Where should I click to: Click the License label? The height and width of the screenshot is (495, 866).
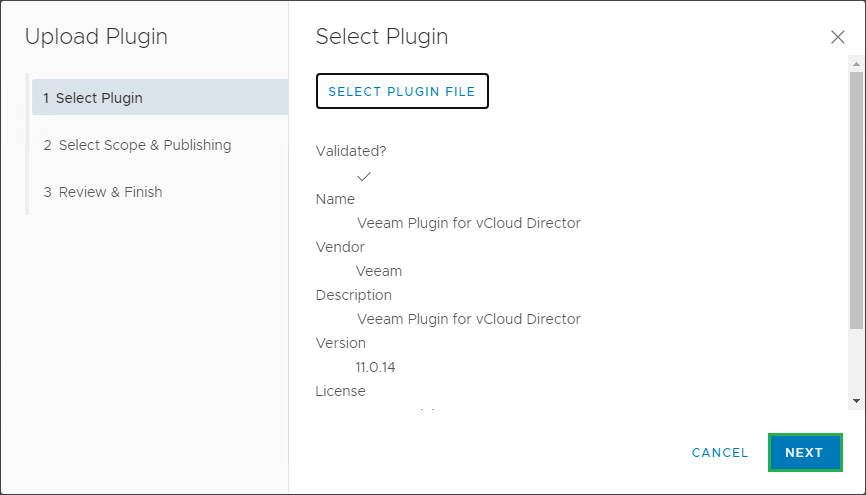click(340, 391)
